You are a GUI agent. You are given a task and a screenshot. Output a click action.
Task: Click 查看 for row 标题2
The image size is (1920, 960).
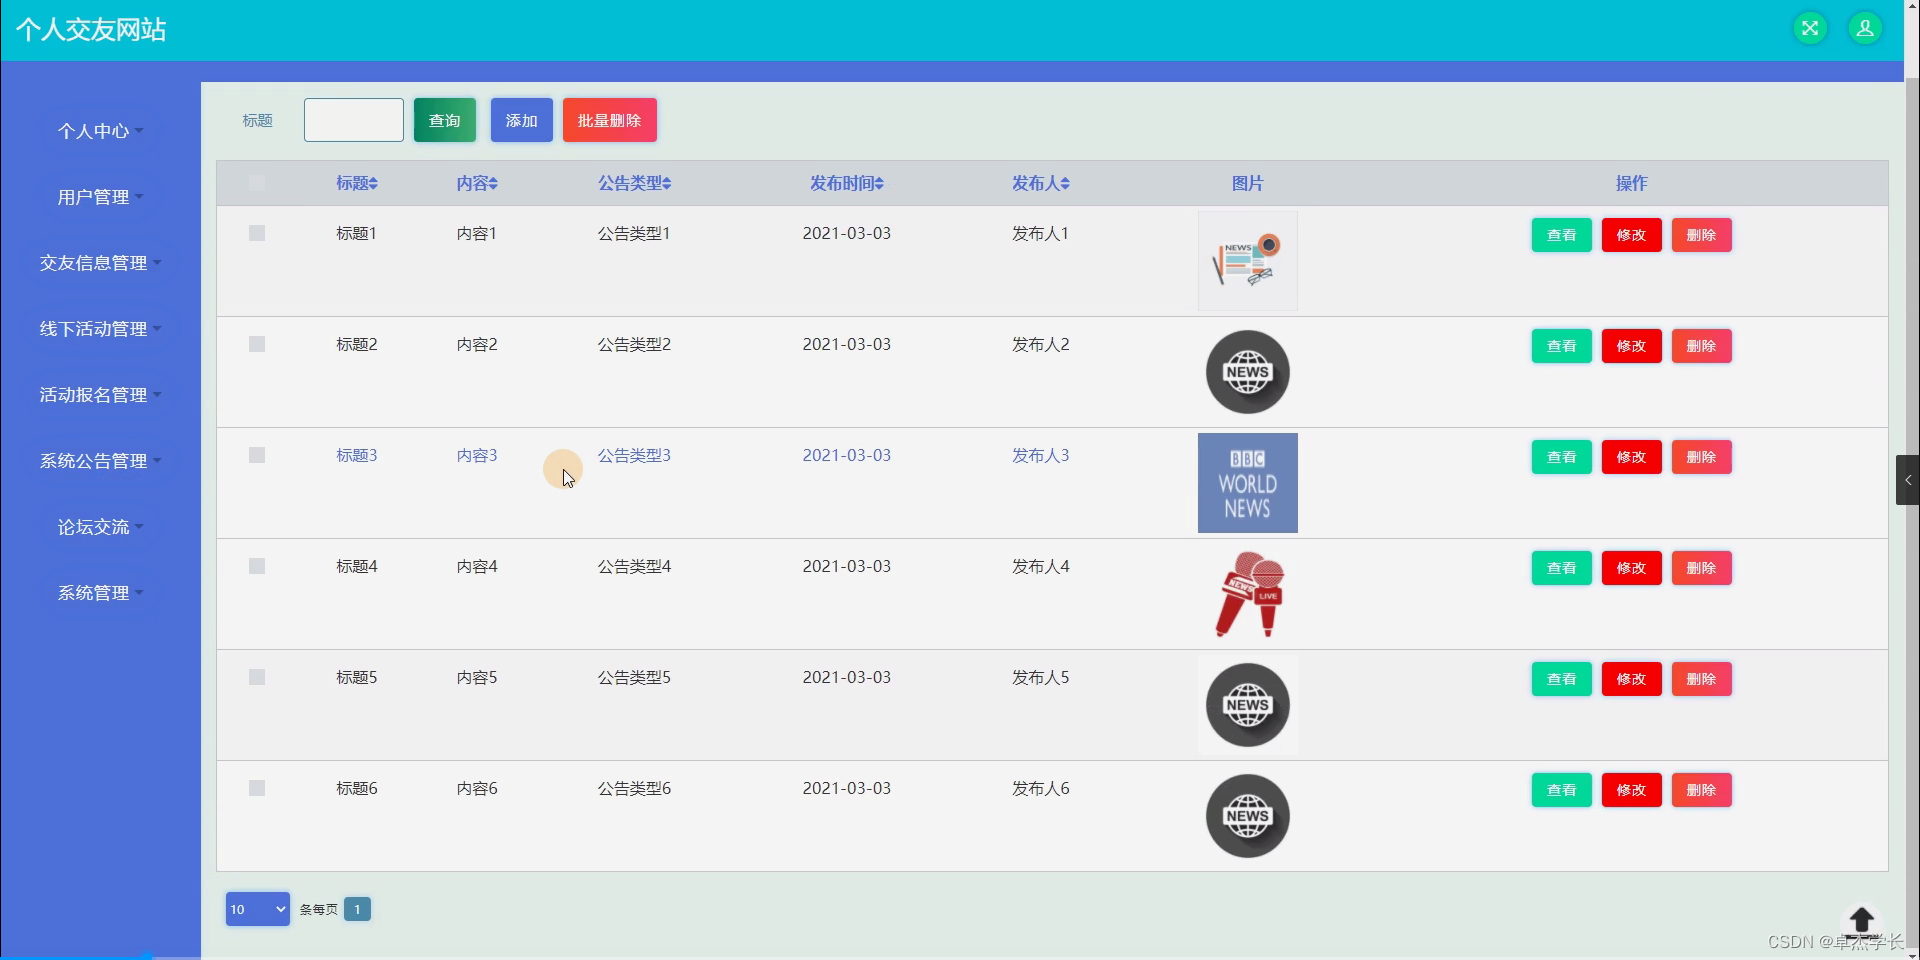[x=1562, y=346]
